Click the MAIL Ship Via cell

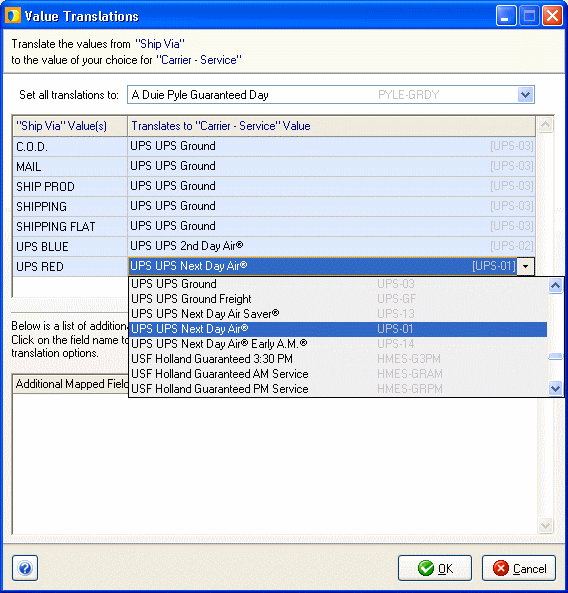click(70, 166)
